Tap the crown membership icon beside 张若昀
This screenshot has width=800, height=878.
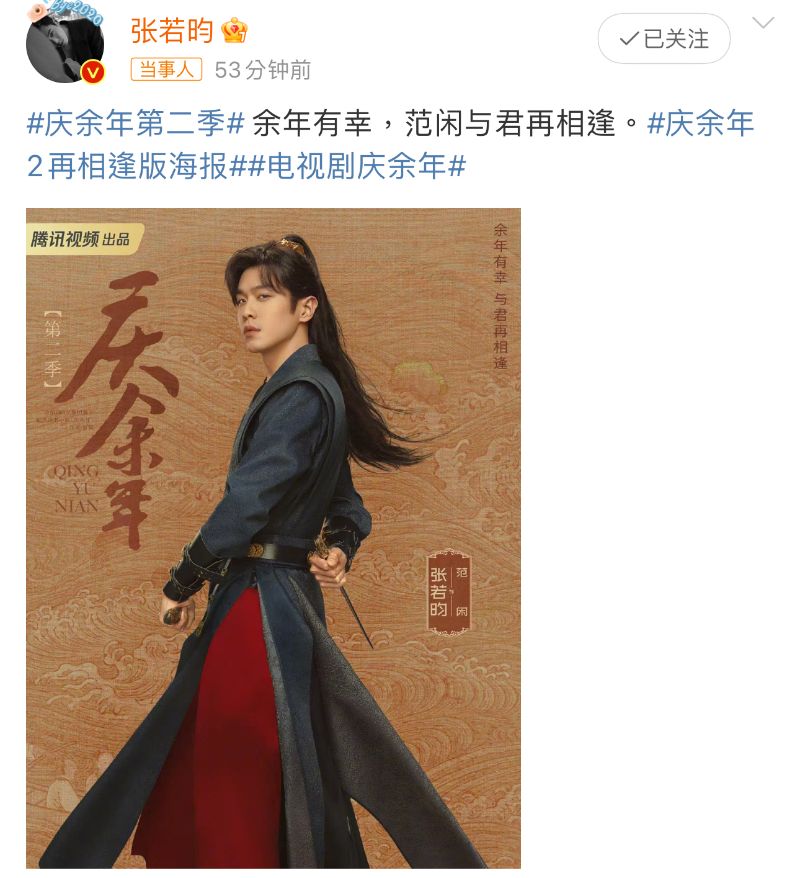(x=234, y=30)
